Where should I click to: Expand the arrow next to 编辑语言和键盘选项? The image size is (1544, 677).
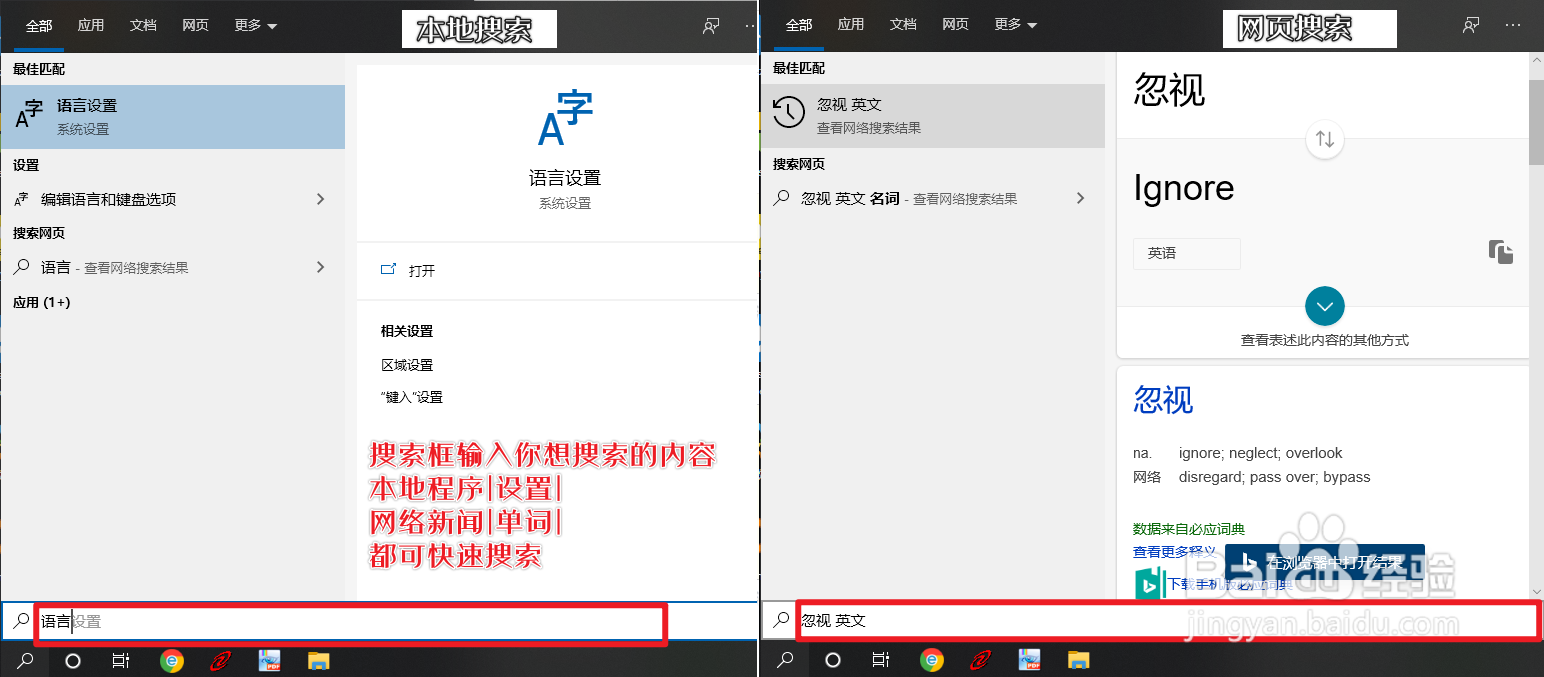click(x=321, y=199)
